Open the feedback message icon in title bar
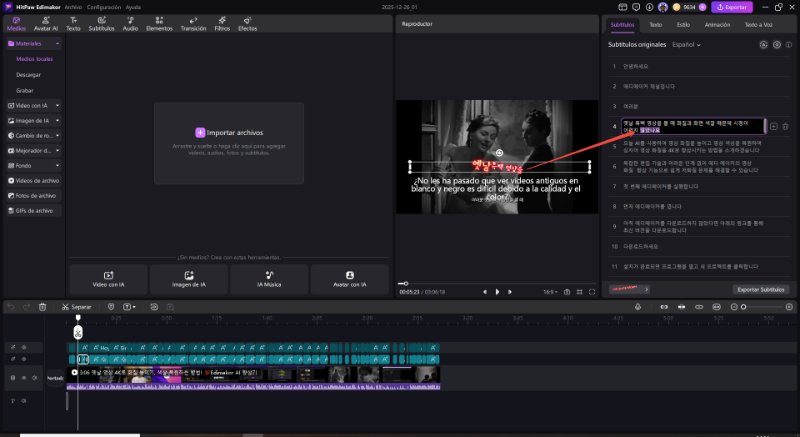 tap(636, 7)
